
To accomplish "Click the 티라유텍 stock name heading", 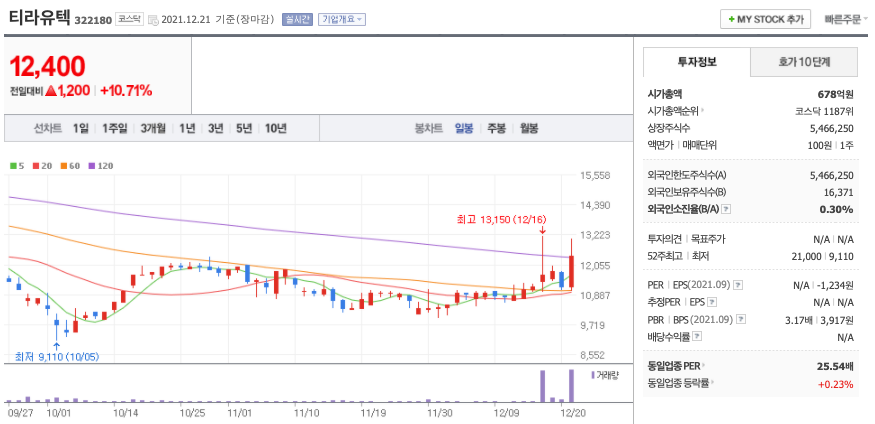I will click(40, 18).
